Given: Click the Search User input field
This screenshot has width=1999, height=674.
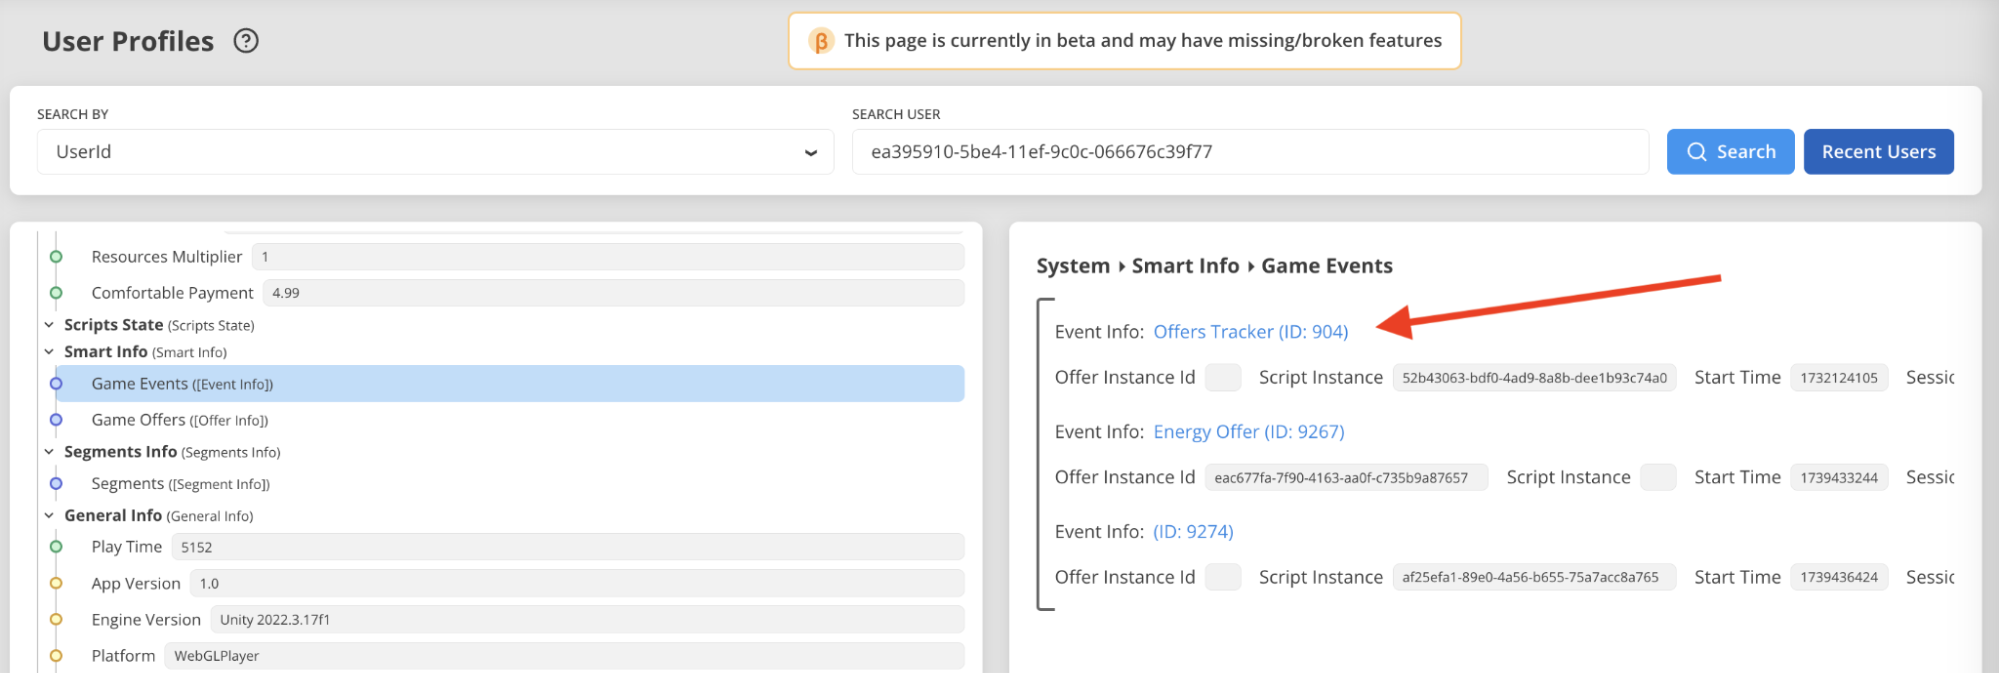Looking at the screenshot, I should point(1249,152).
